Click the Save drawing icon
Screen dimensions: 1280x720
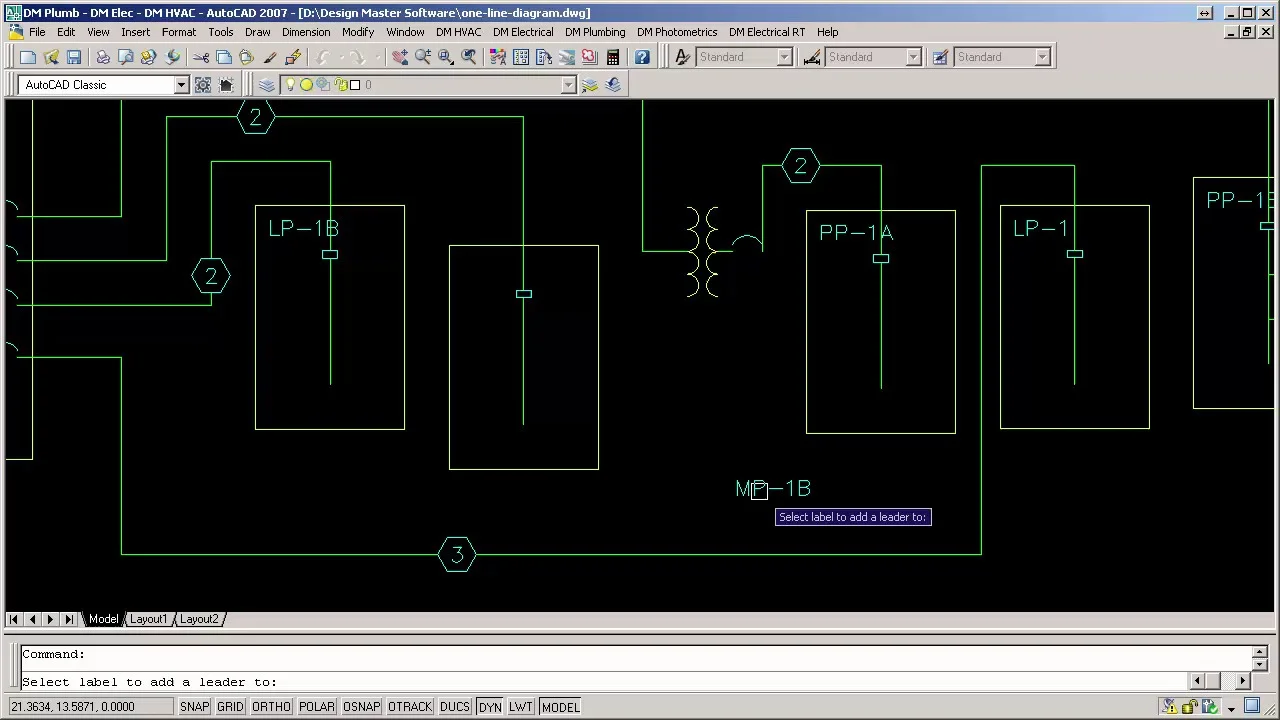[74, 57]
